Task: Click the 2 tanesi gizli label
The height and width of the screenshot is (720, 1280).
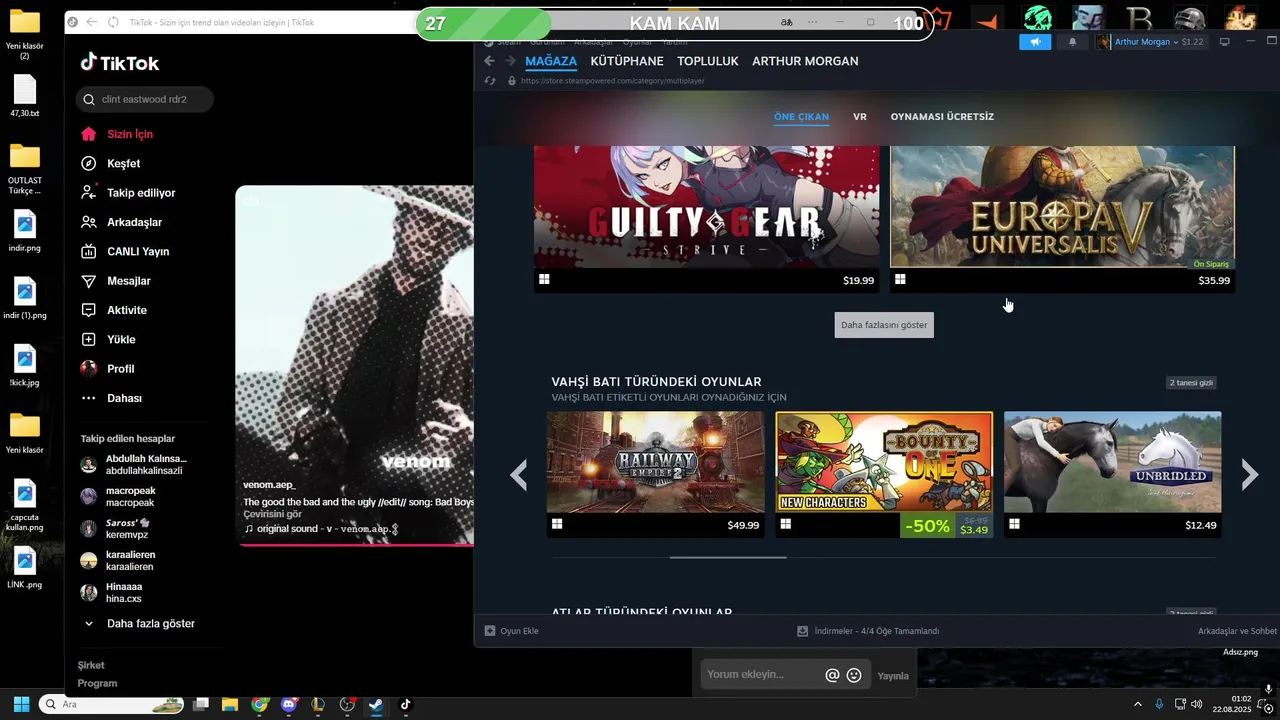Action: pyautogui.click(x=1192, y=383)
